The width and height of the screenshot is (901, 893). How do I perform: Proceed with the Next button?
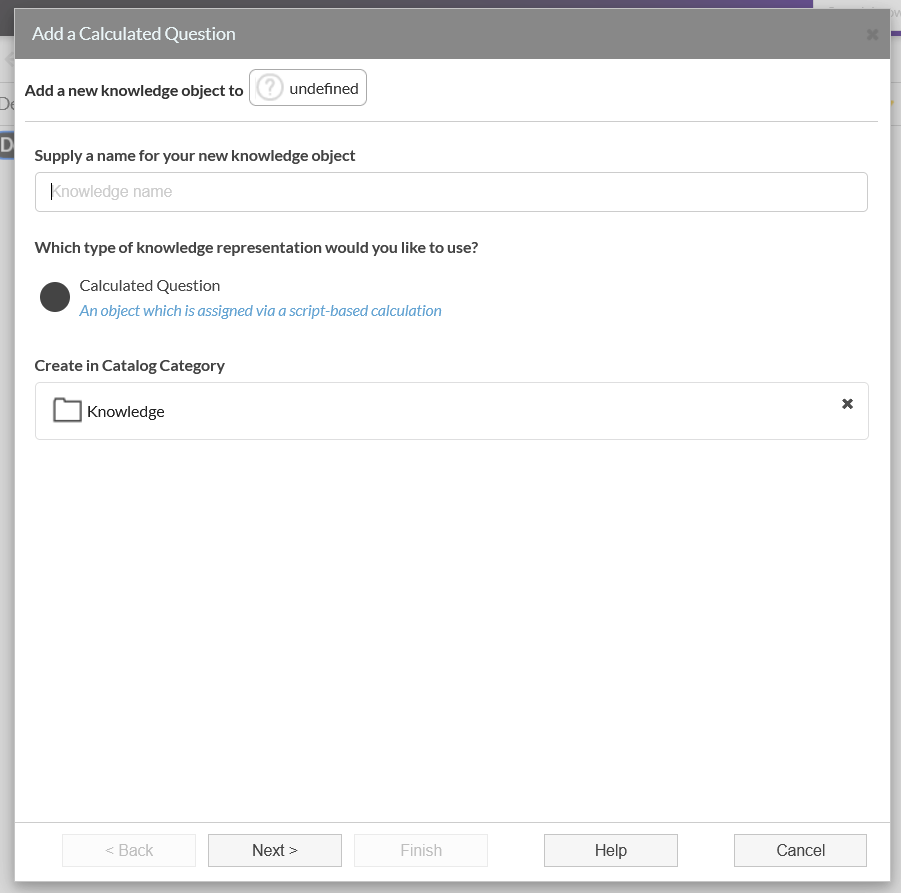[275, 850]
